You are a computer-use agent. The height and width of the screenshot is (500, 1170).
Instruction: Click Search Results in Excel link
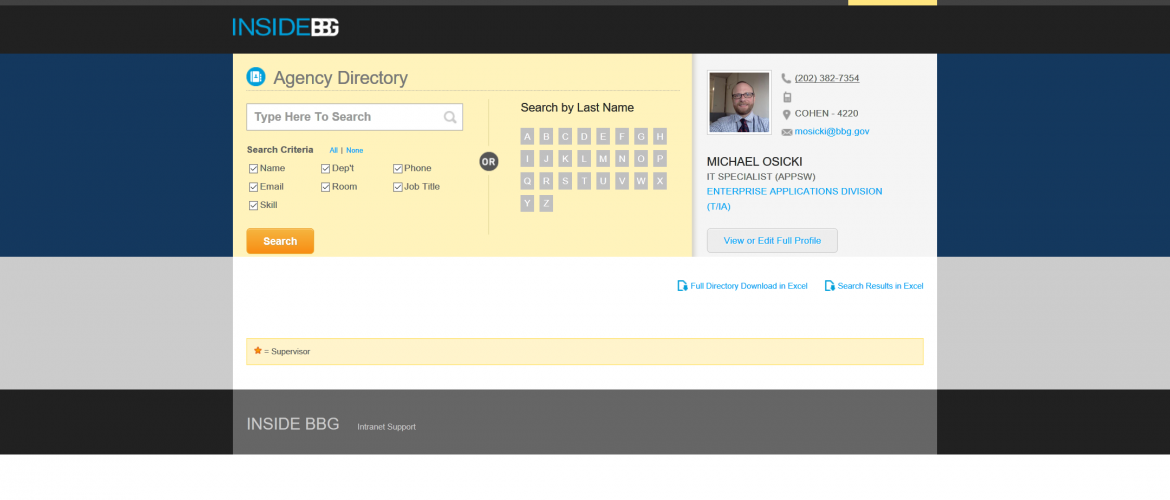click(x=880, y=286)
